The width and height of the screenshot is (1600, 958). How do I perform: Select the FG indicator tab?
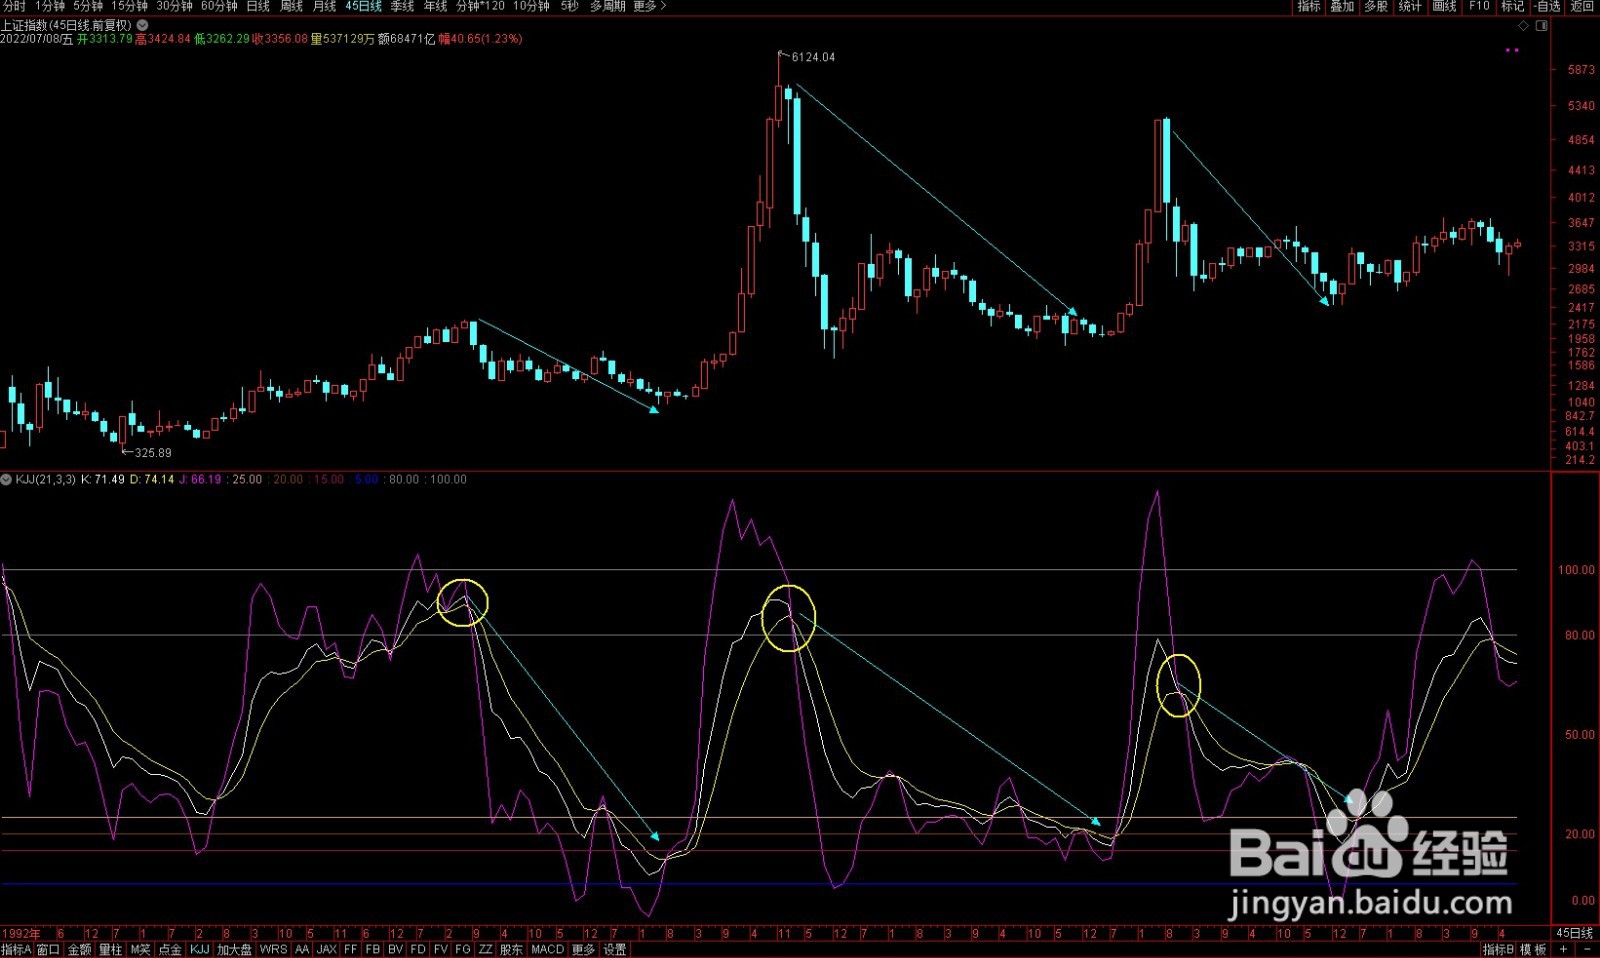(462, 950)
